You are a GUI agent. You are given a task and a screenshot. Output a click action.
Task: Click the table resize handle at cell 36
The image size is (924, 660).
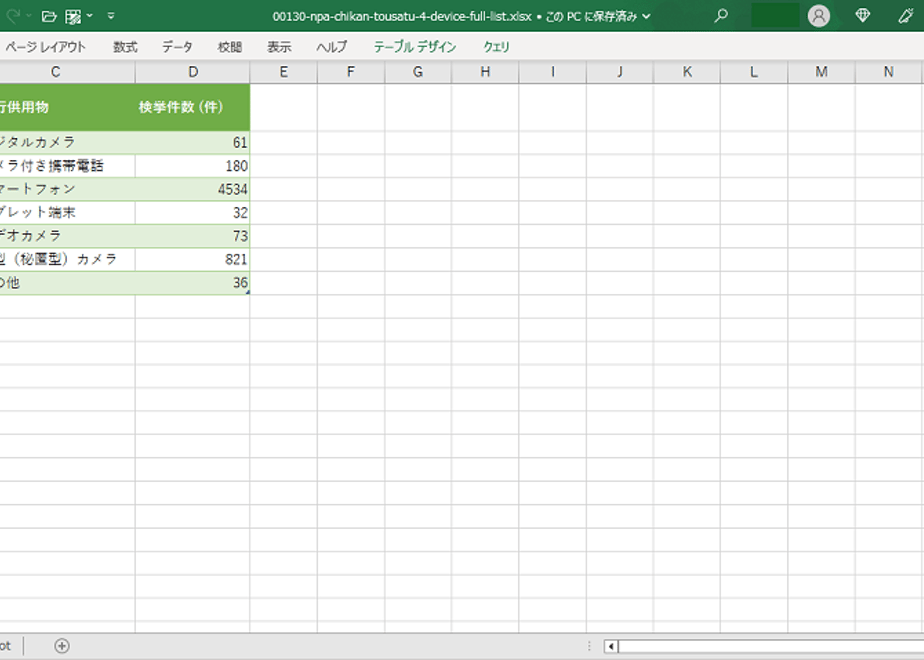248,292
